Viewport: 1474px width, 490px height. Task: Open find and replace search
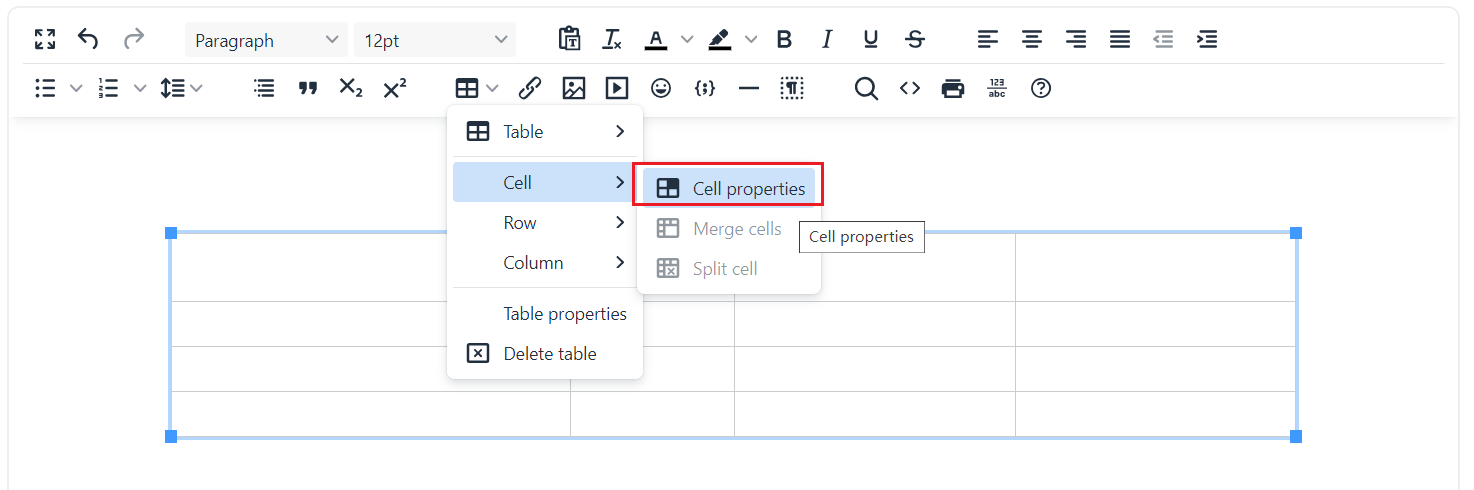(x=866, y=89)
